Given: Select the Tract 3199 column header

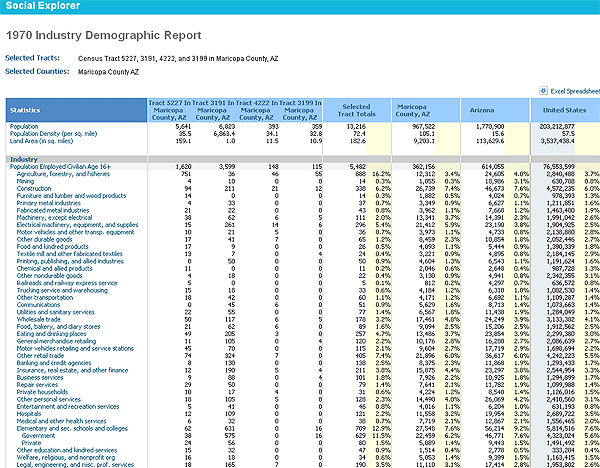Looking at the screenshot, I should click(304, 109).
